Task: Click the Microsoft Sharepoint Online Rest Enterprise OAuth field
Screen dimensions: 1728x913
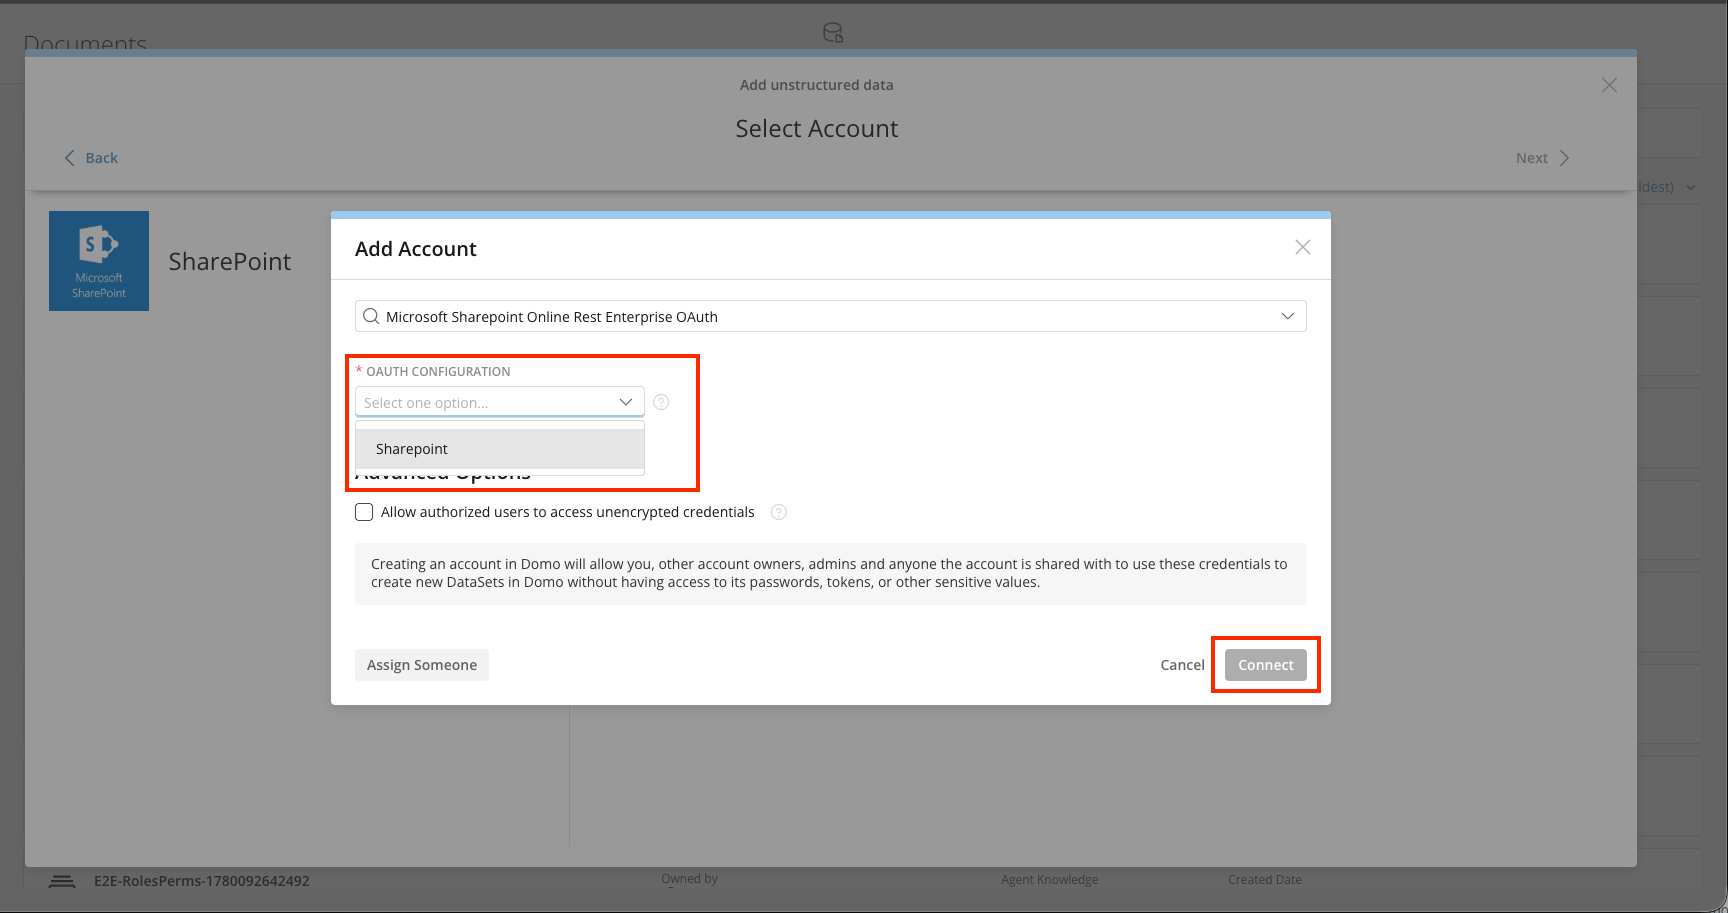Action: coord(831,316)
